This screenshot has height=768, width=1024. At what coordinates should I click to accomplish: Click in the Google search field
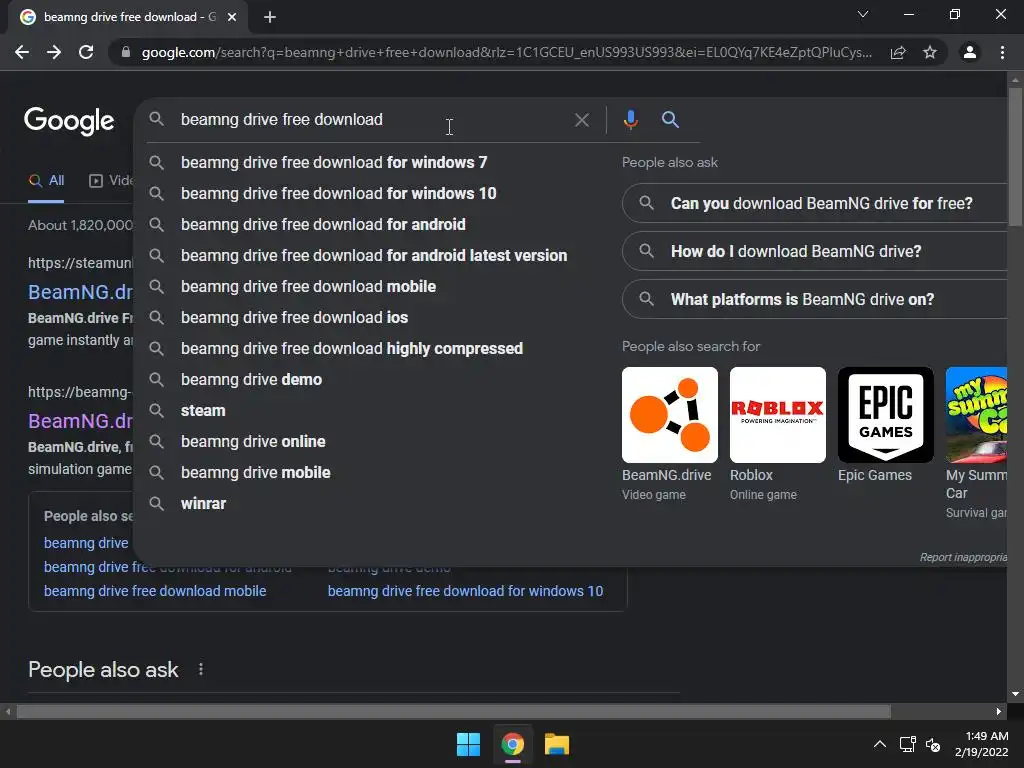pyautogui.click(x=372, y=120)
